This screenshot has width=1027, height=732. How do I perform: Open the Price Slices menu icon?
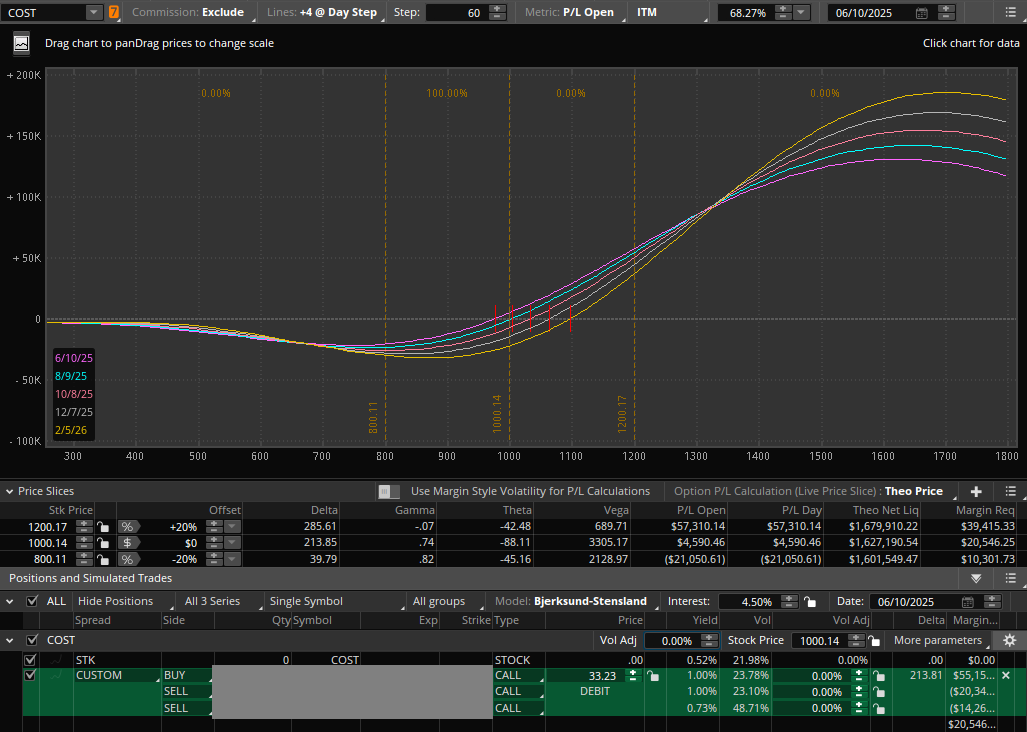[1011, 491]
